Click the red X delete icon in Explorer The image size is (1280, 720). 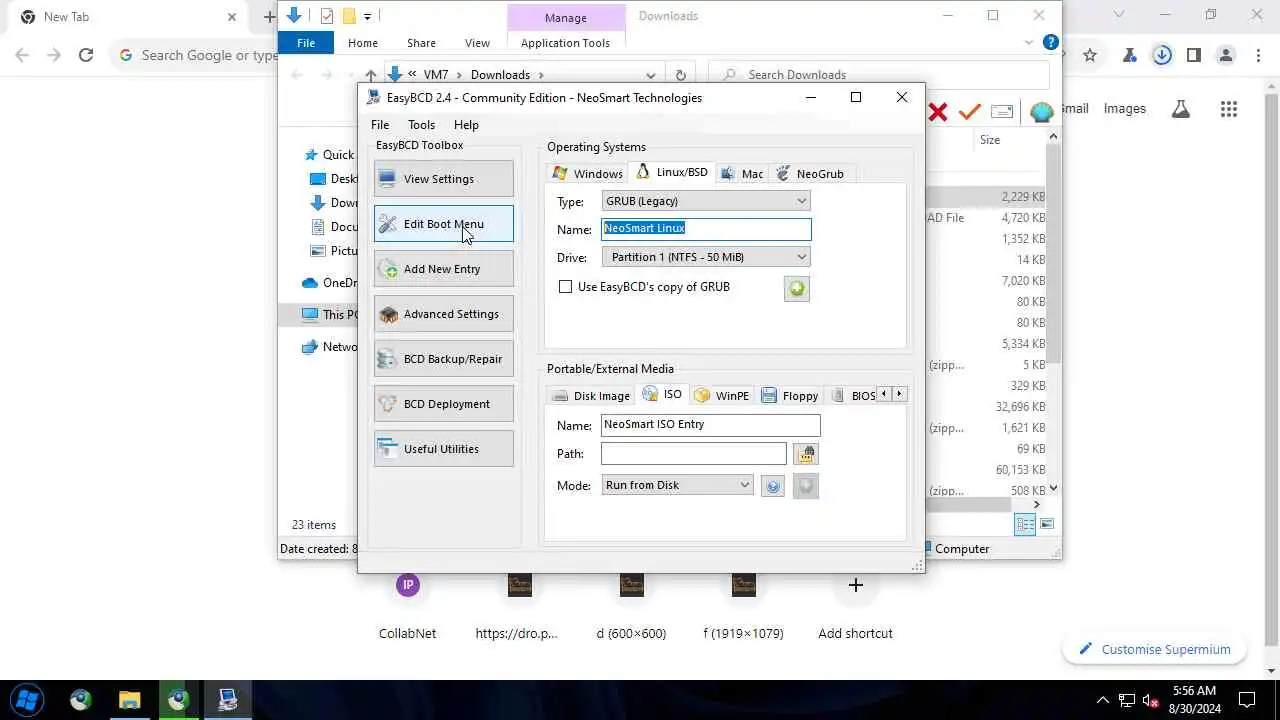tap(938, 112)
